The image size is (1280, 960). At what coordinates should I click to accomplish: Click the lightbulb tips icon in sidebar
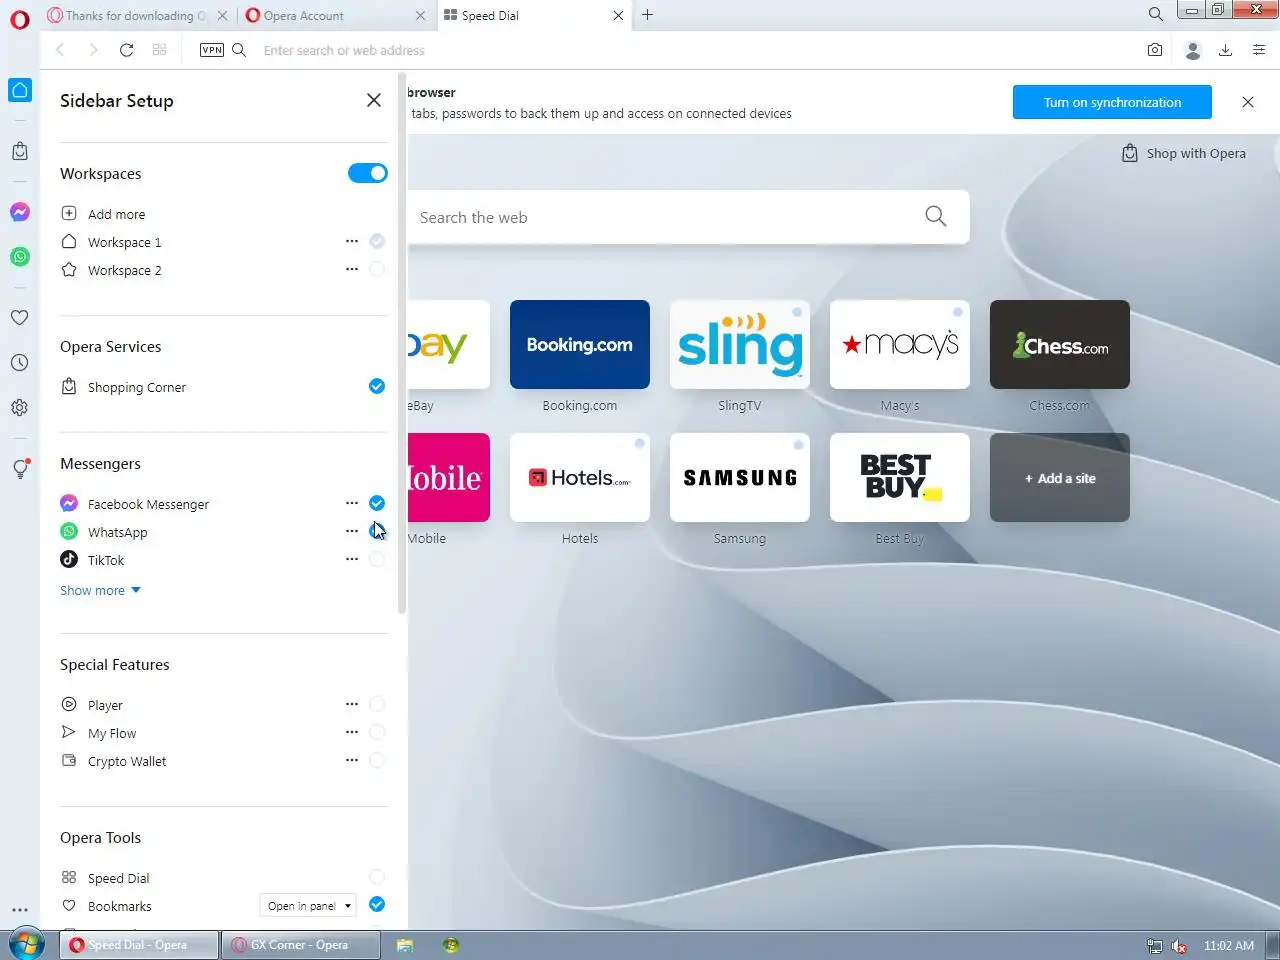[20, 469]
